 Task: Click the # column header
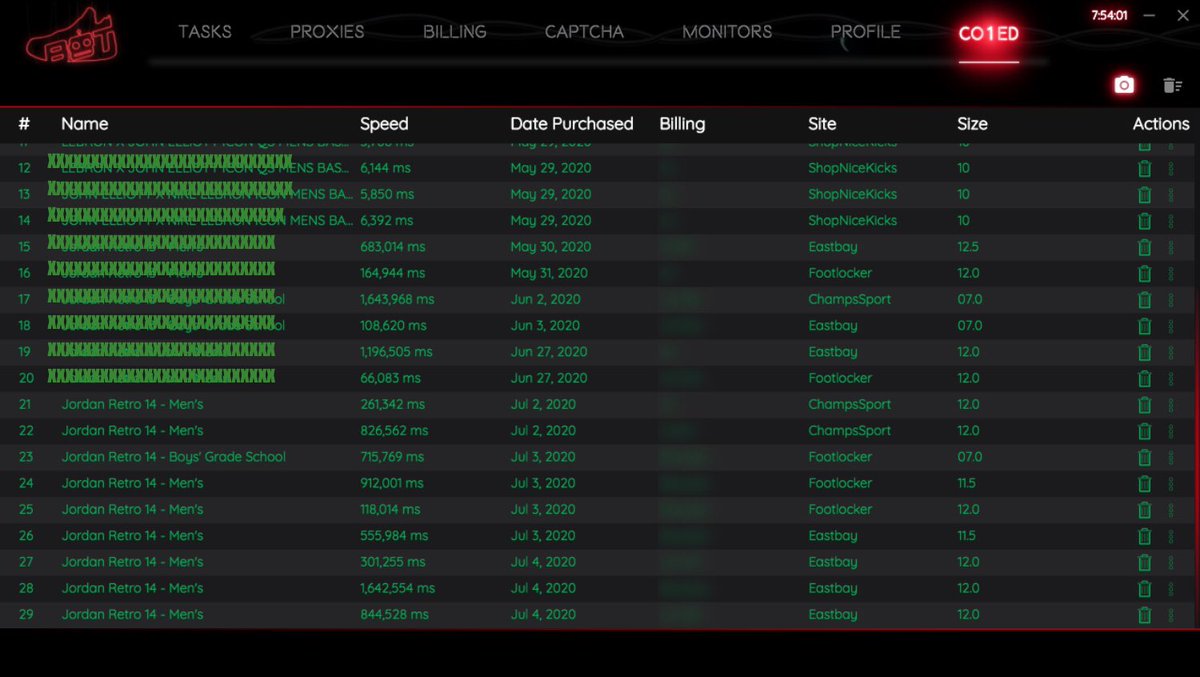(x=24, y=124)
